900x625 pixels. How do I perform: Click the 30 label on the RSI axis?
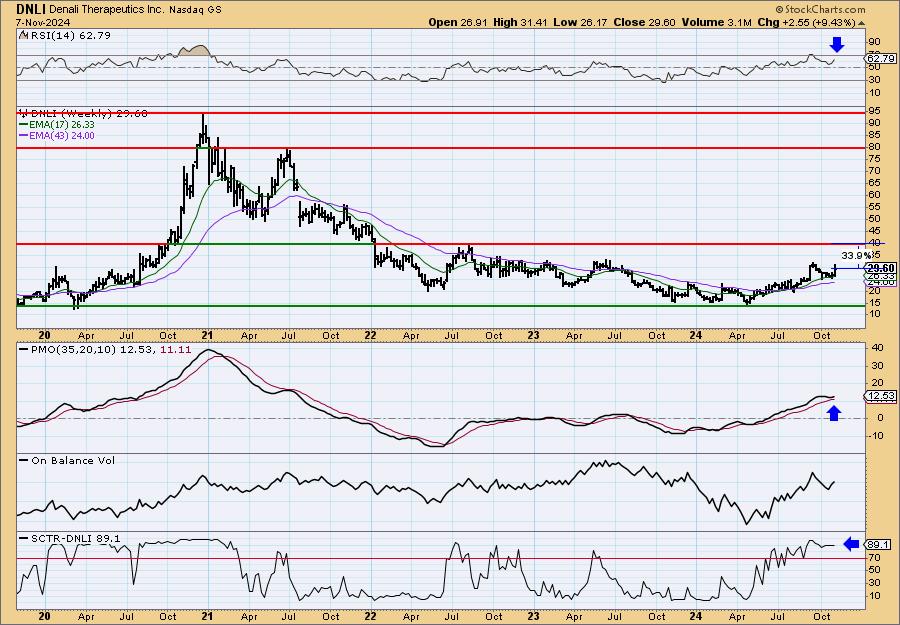874,80
